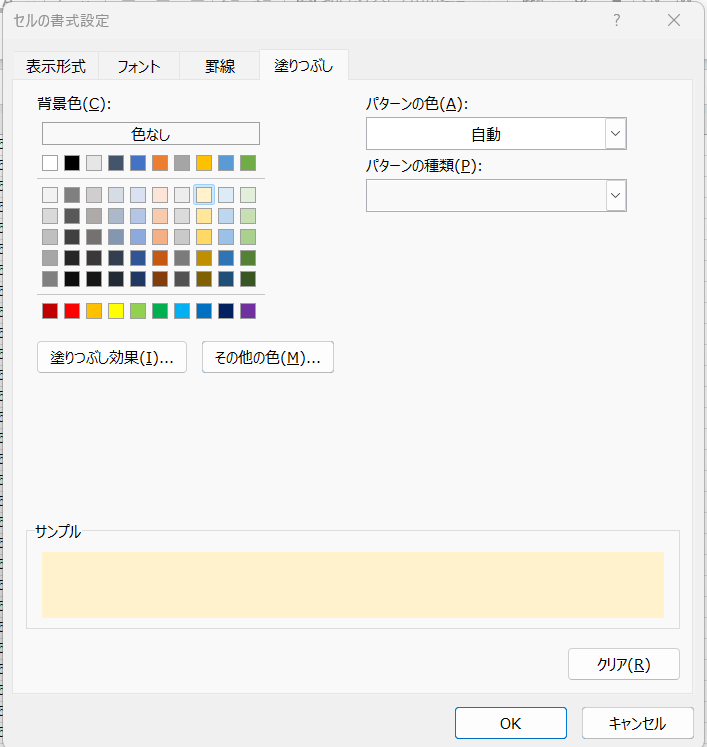707x747 pixels.
Task: Choose the orange swatch in the top theme row
Action: tap(160, 163)
